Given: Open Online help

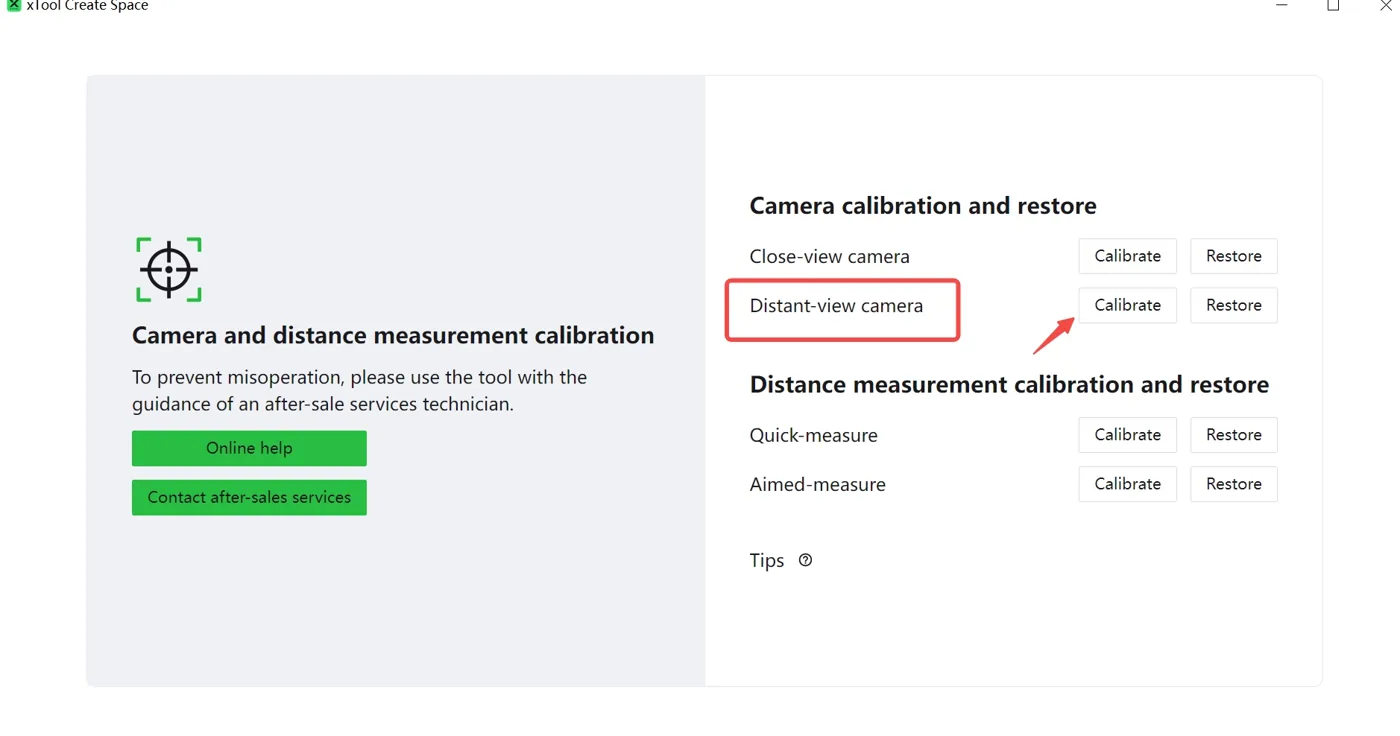Looking at the screenshot, I should [x=249, y=448].
